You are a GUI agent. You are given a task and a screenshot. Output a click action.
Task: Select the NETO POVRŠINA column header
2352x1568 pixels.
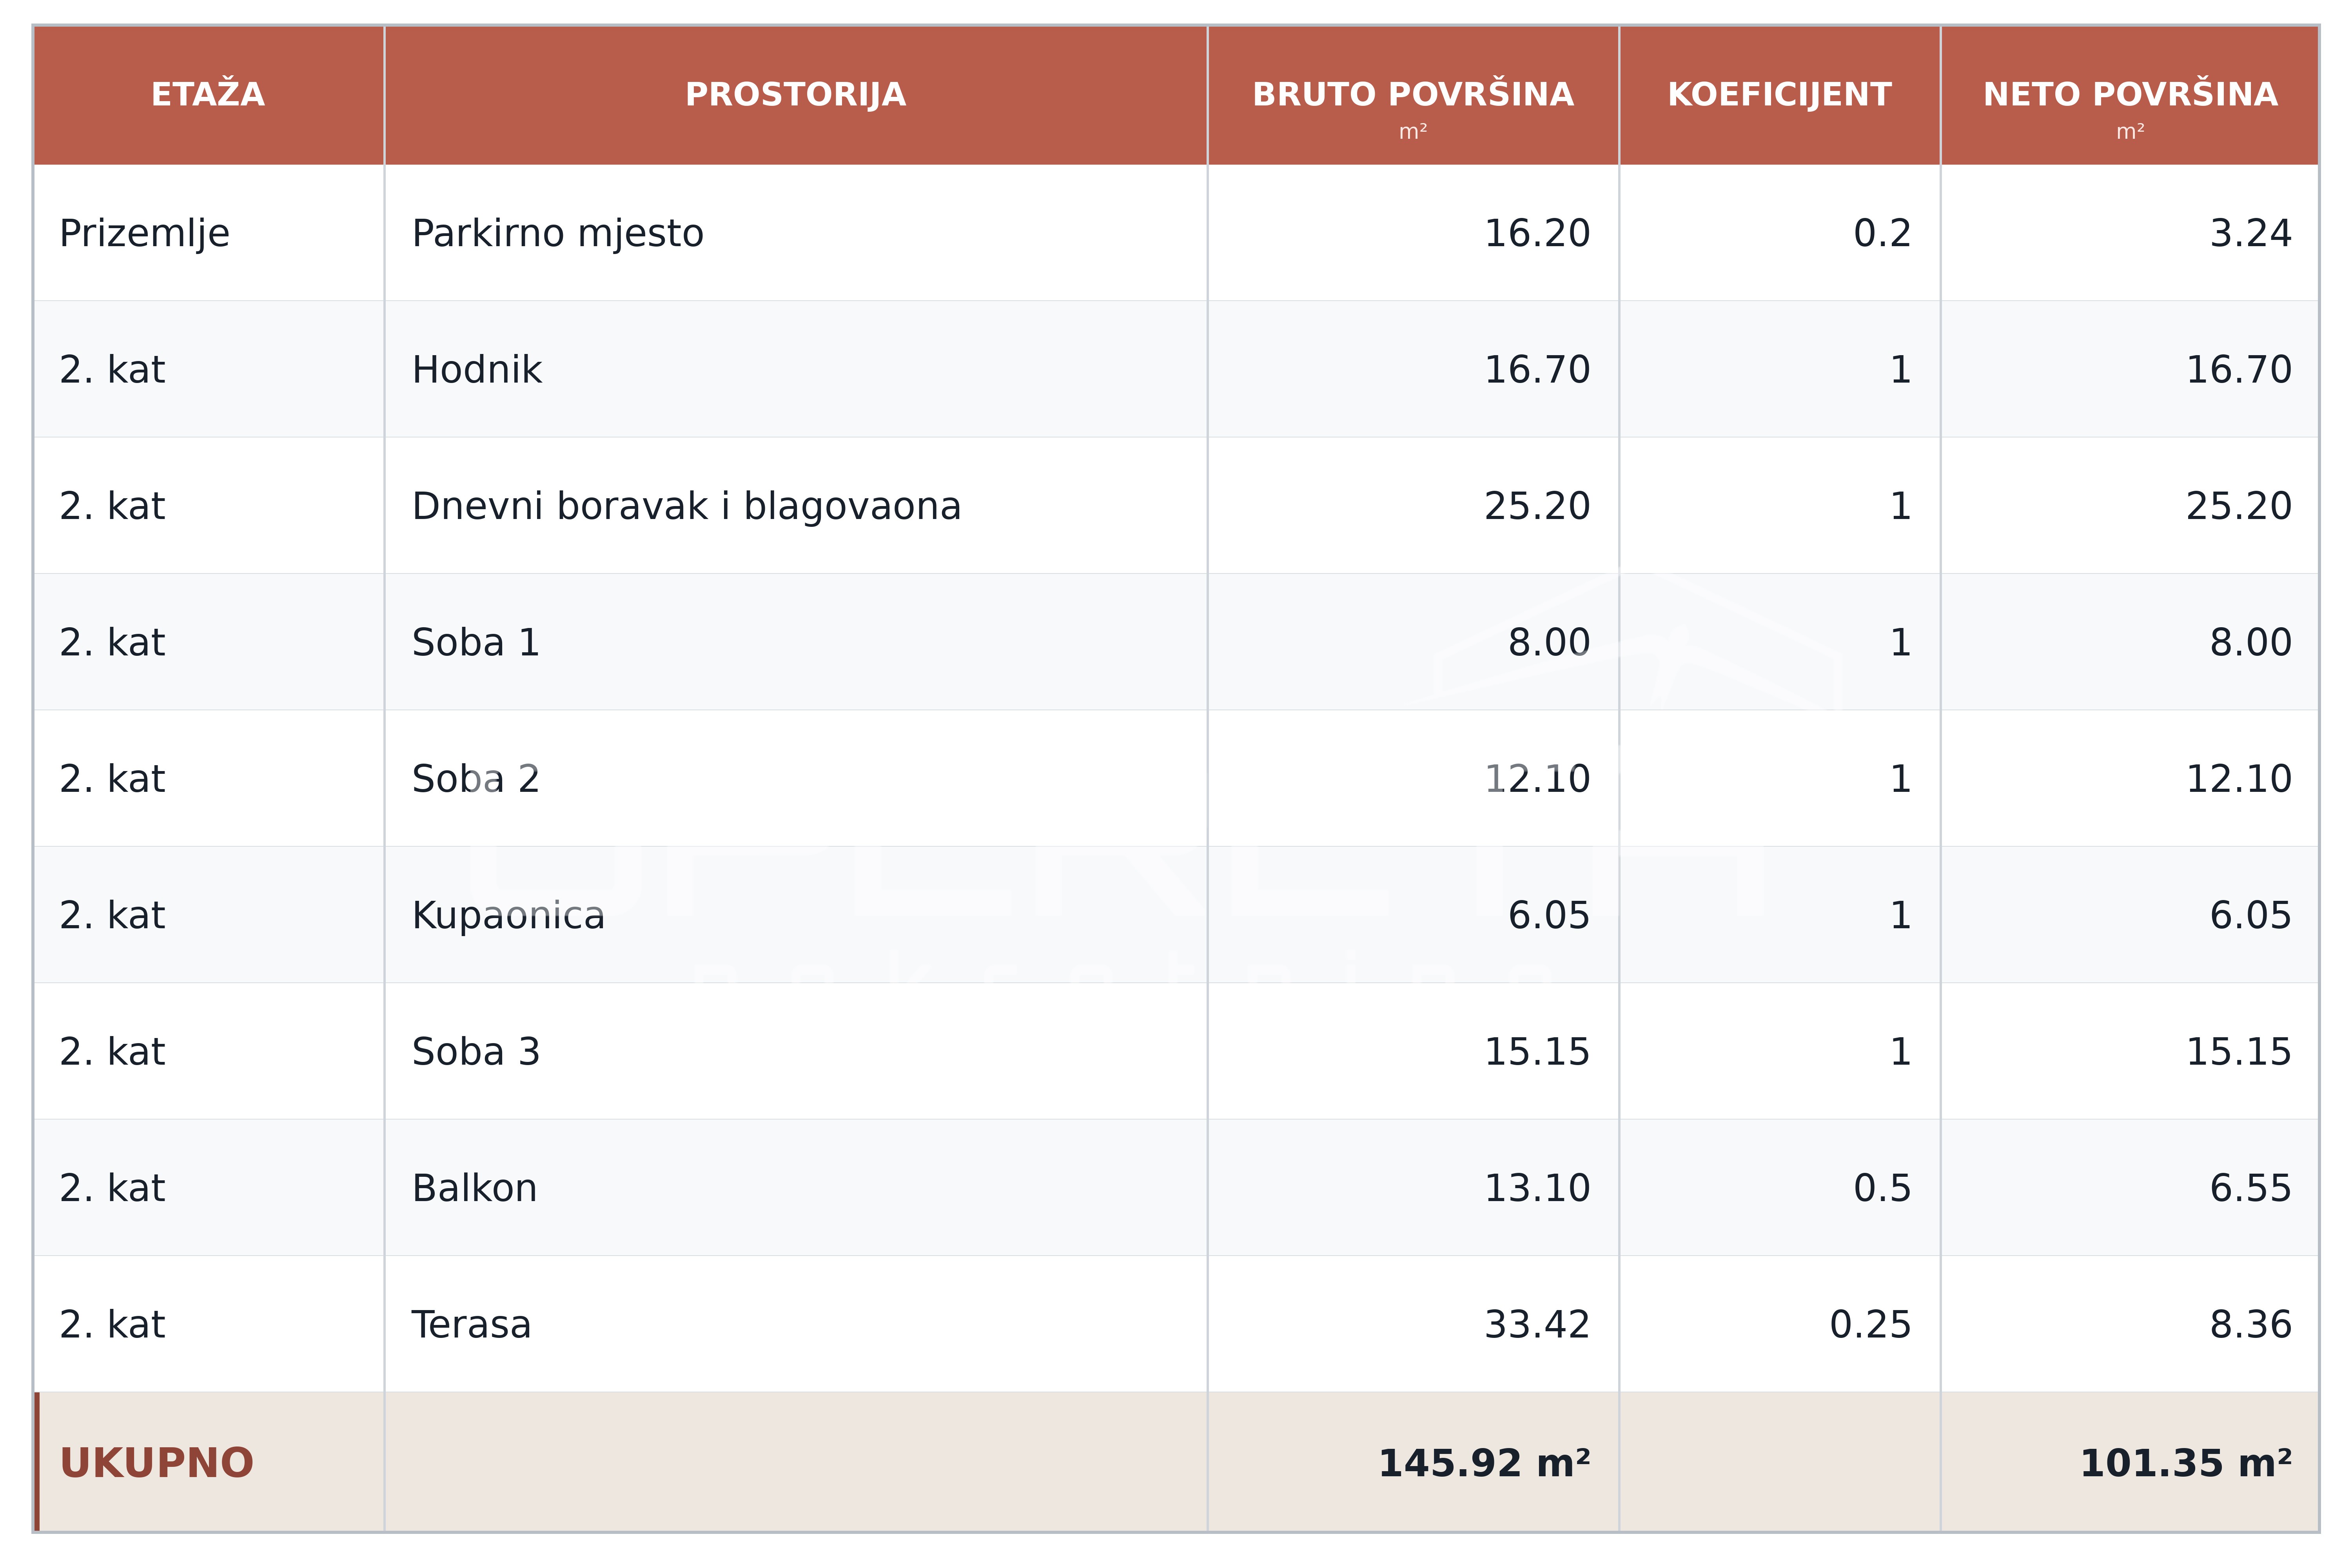tap(2130, 95)
